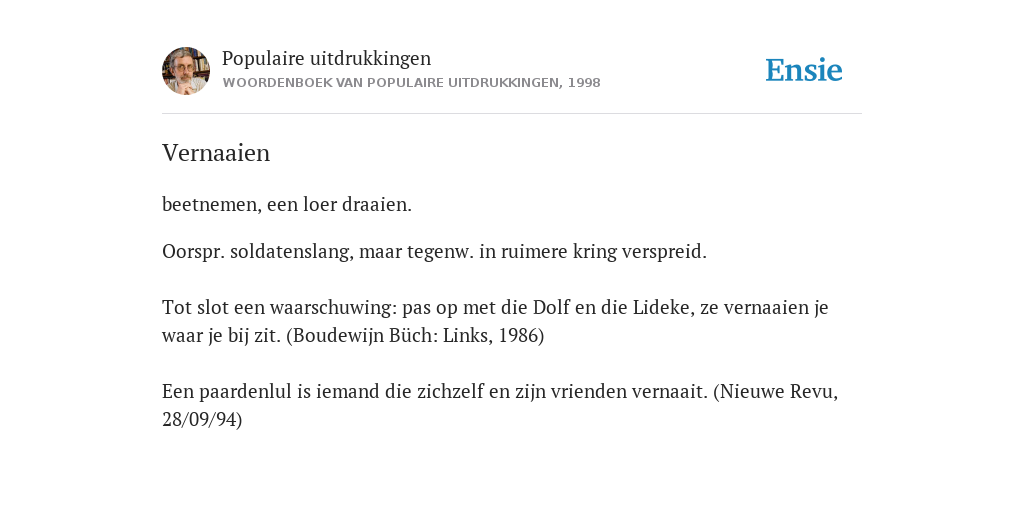Click the author's round profile photo
The image size is (1024, 512).
coord(186,71)
